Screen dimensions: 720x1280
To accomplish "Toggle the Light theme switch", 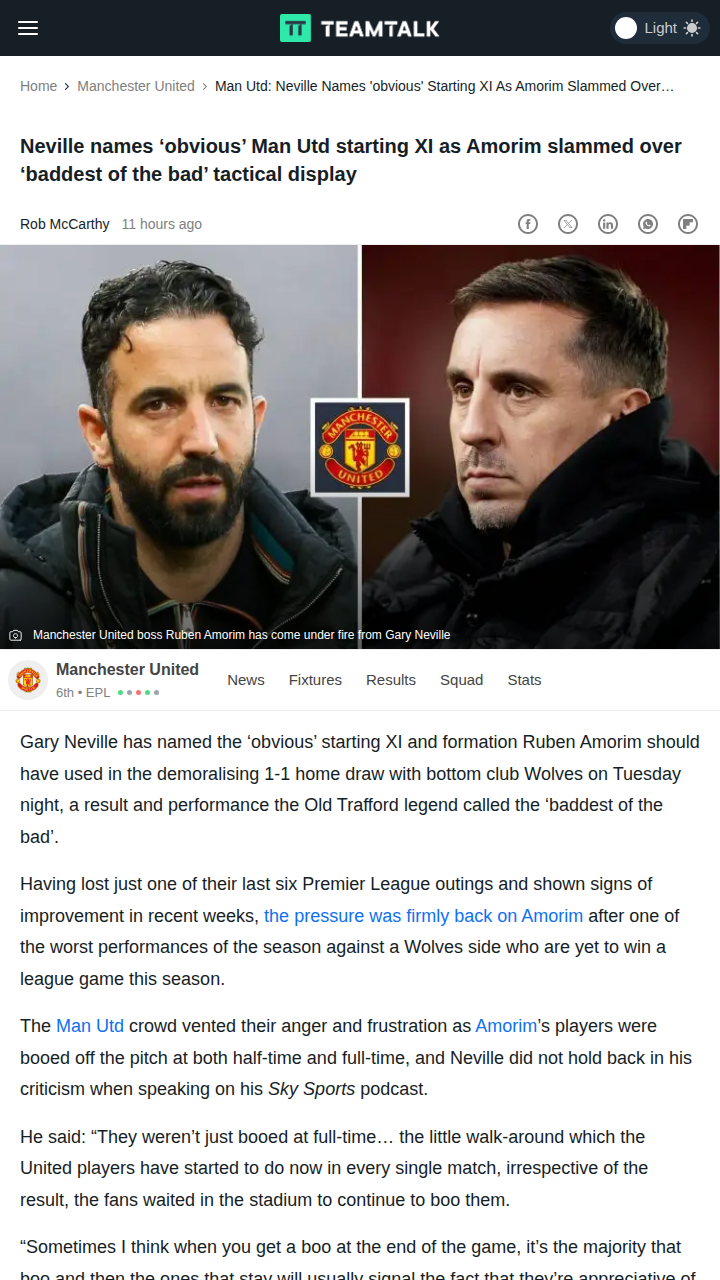I will click(x=660, y=28).
